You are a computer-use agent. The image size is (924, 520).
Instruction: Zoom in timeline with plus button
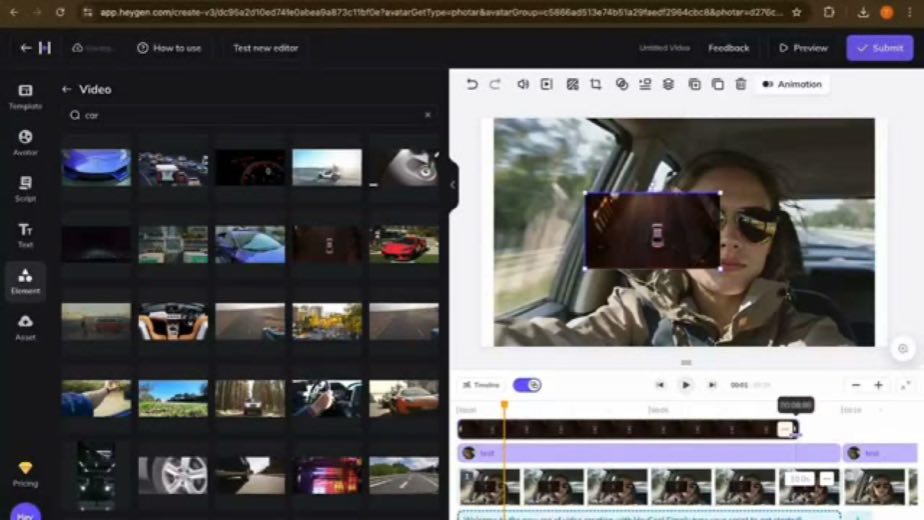(878, 385)
